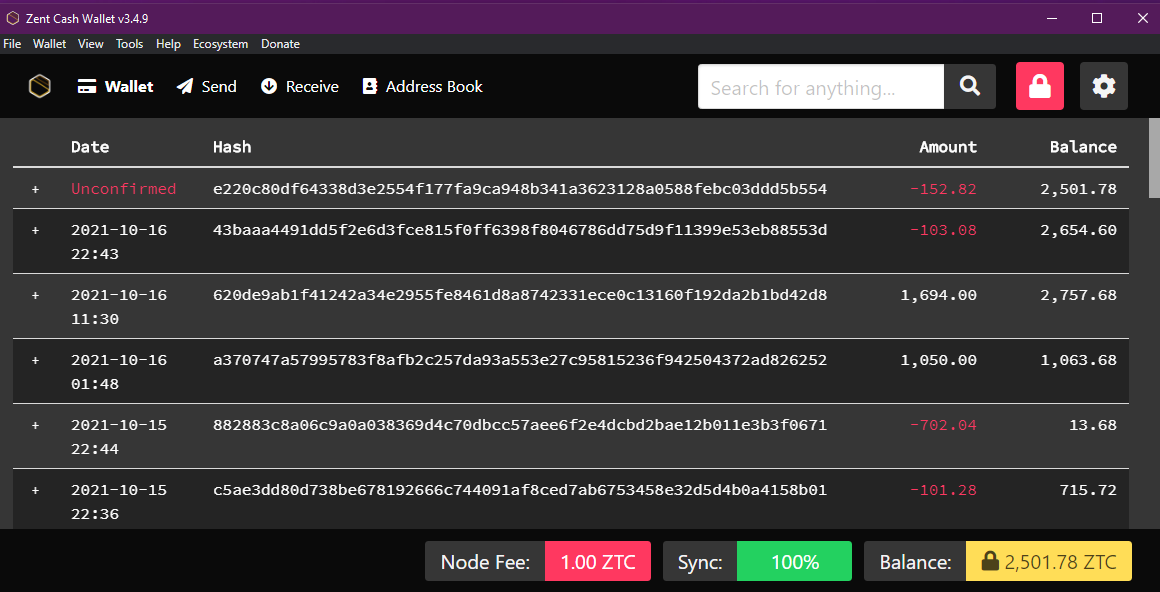Viewport: 1160px width, 592px height.
Task: Expand the 2021-10-16 01:48 transaction
Action: [35, 360]
